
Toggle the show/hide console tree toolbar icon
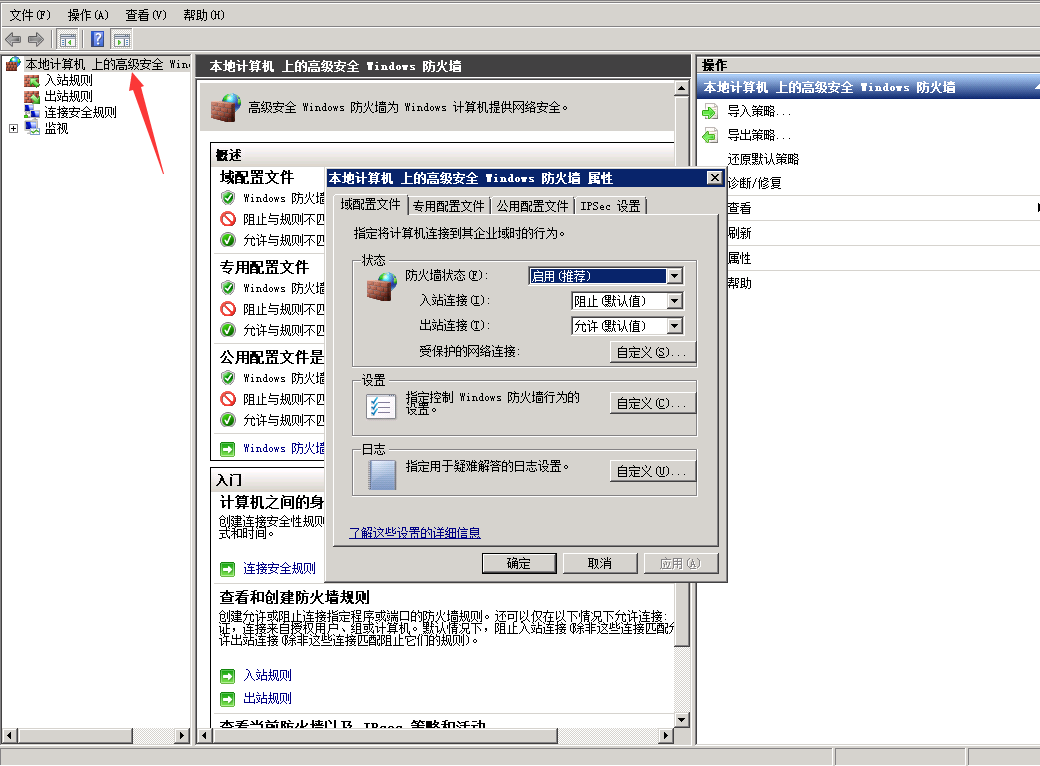(68, 39)
